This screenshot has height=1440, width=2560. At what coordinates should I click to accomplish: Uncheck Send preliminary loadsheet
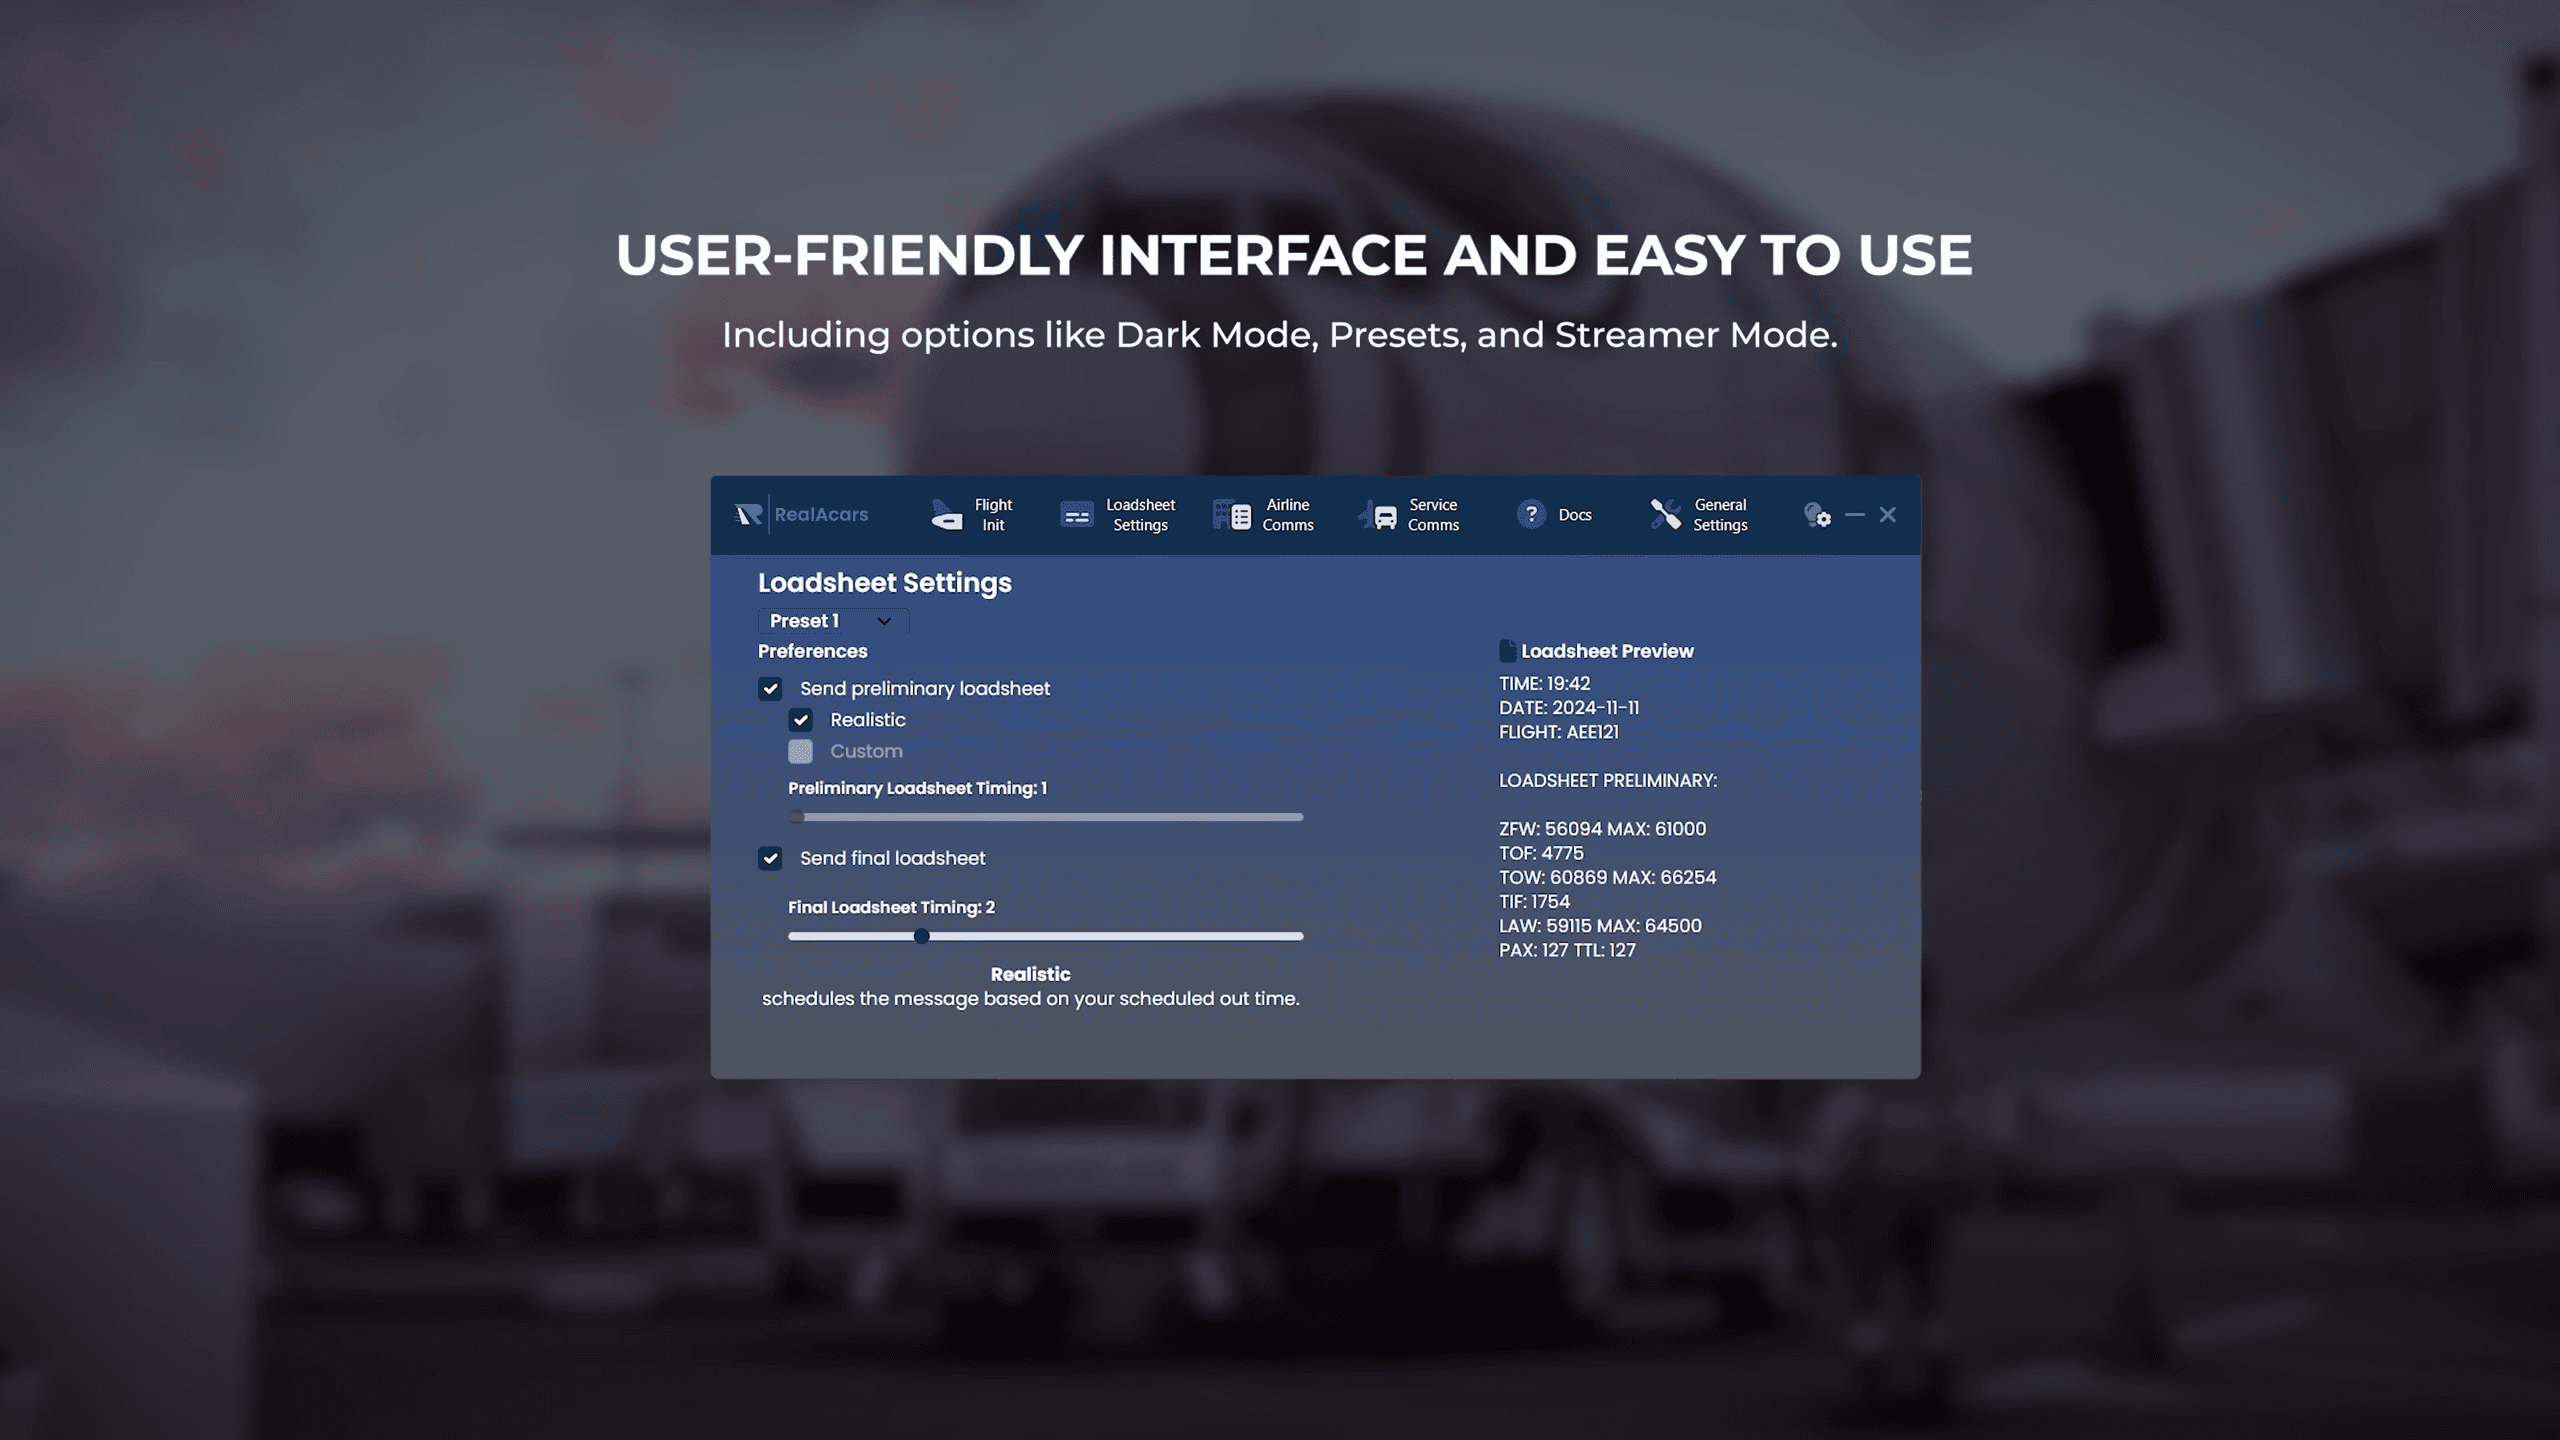(770, 688)
